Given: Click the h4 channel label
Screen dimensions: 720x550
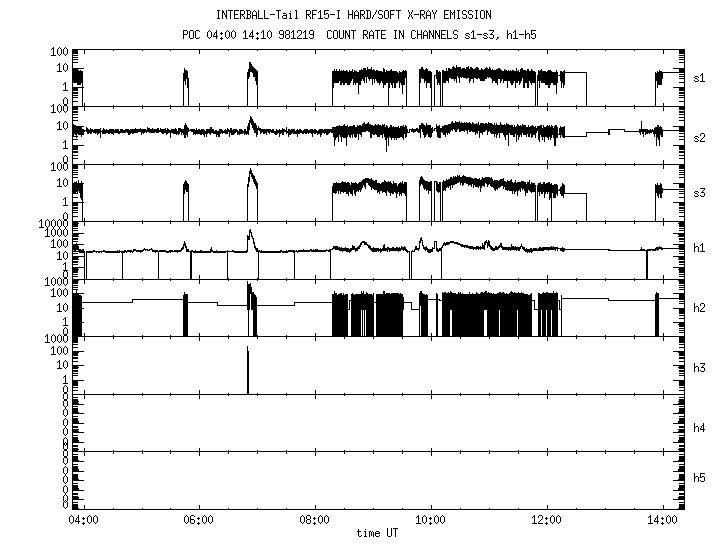Looking at the screenshot, I should (x=700, y=427).
